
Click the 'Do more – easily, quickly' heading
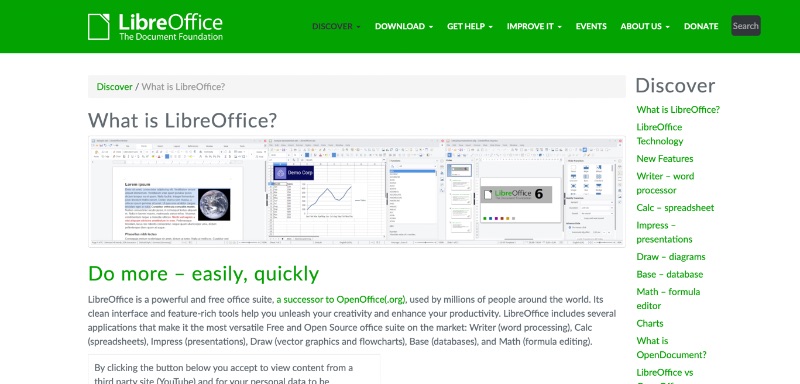[204, 274]
